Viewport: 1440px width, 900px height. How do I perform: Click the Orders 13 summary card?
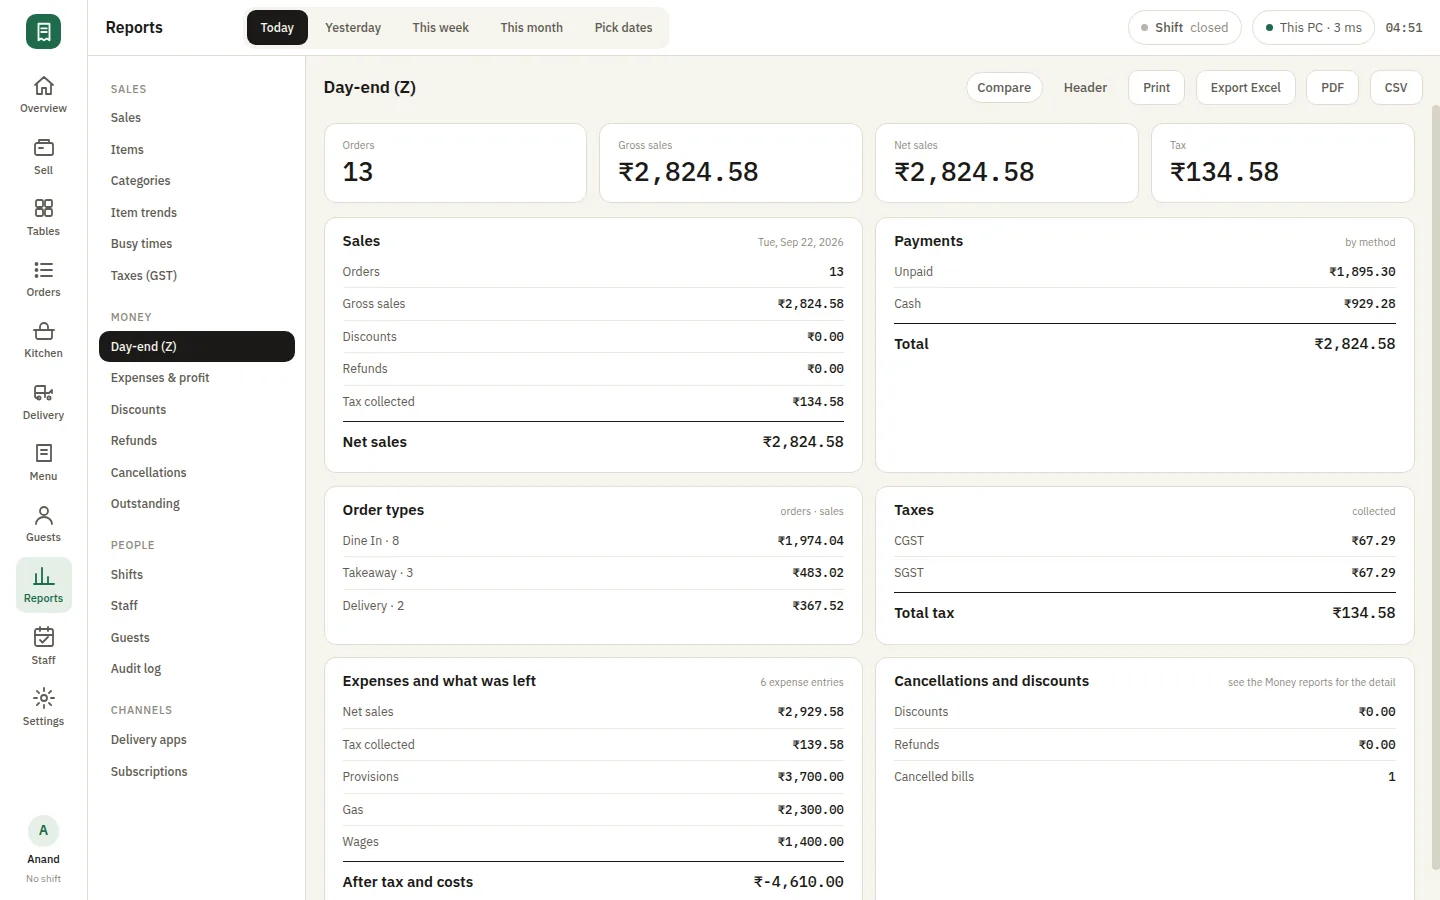tap(455, 163)
